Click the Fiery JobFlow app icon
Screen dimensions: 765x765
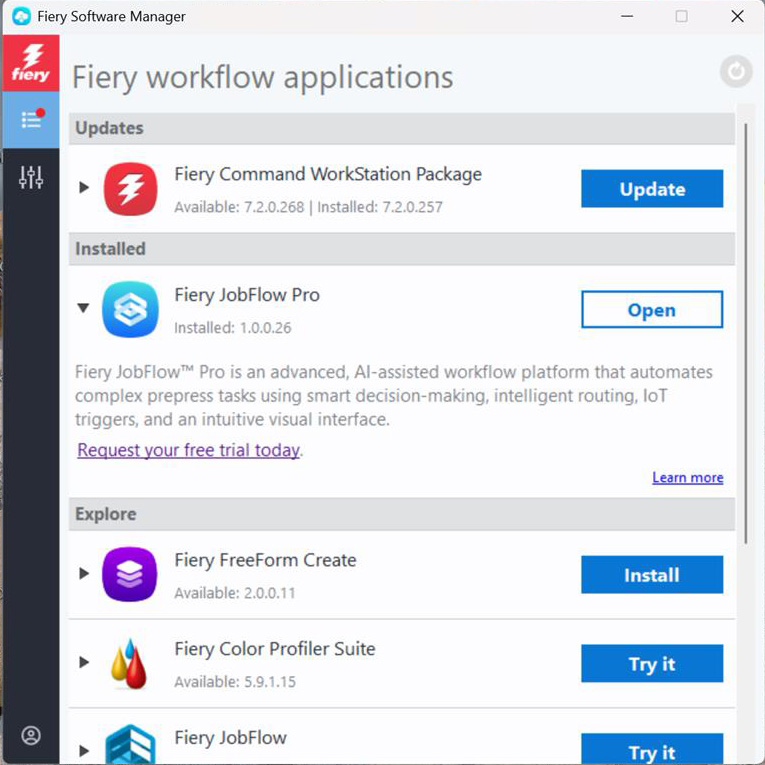130,744
